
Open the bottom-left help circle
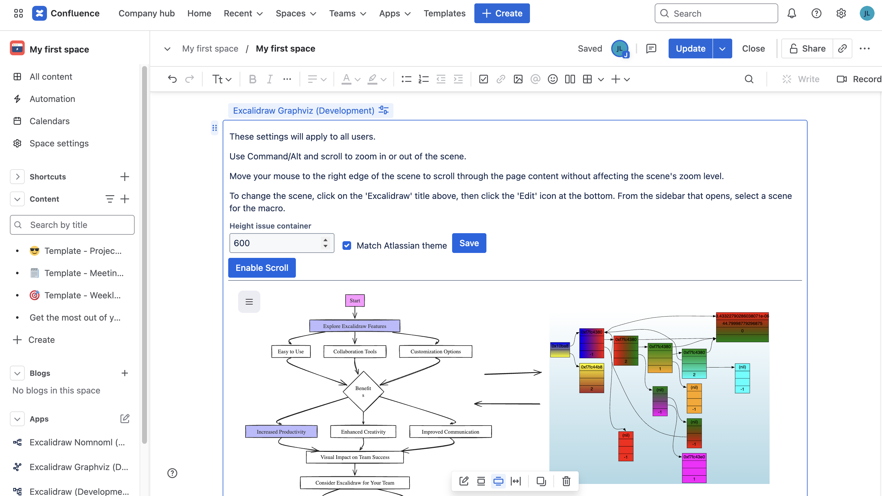172,474
